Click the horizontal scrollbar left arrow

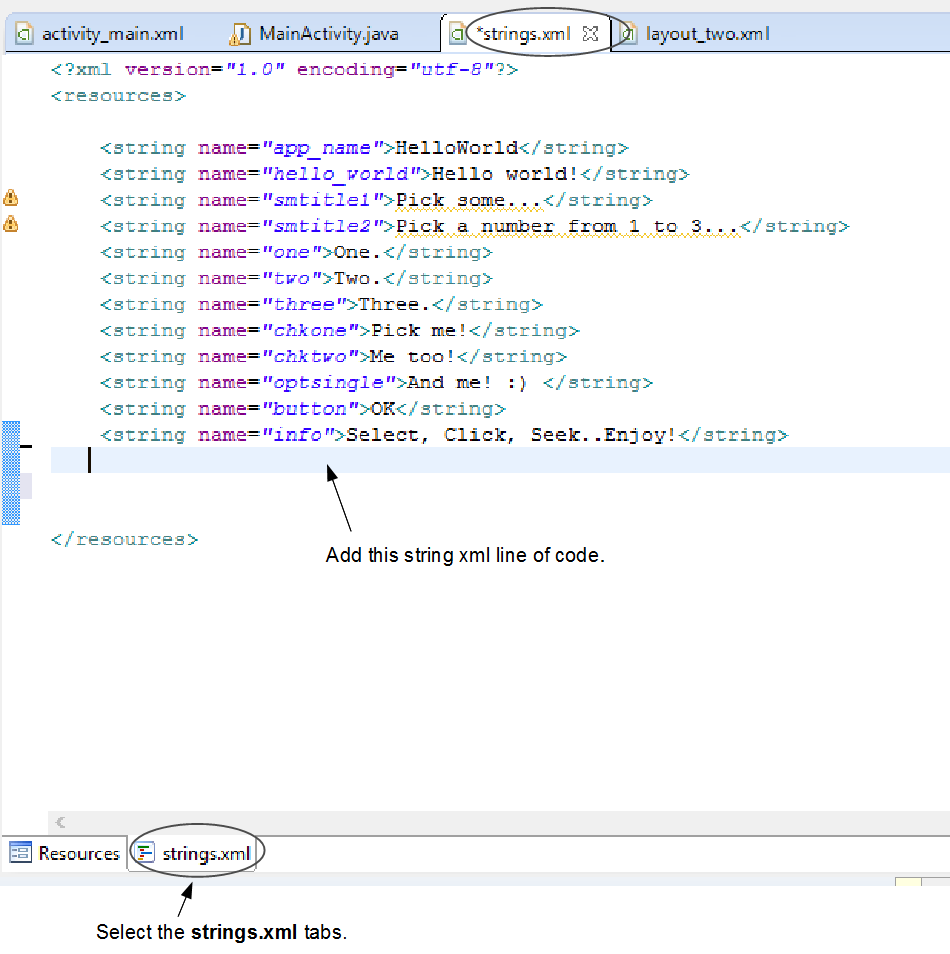click(x=60, y=823)
